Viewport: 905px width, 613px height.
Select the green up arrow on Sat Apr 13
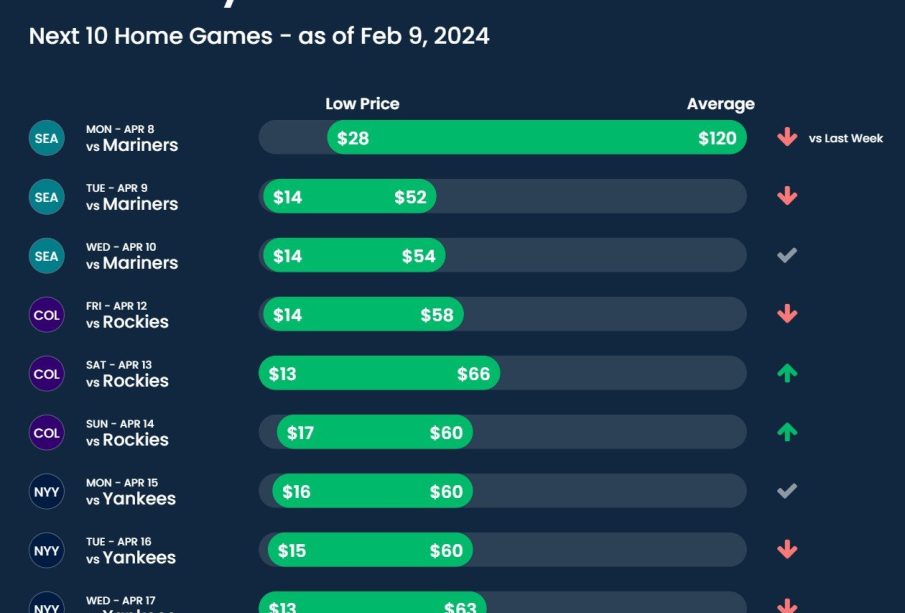(x=787, y=373)
